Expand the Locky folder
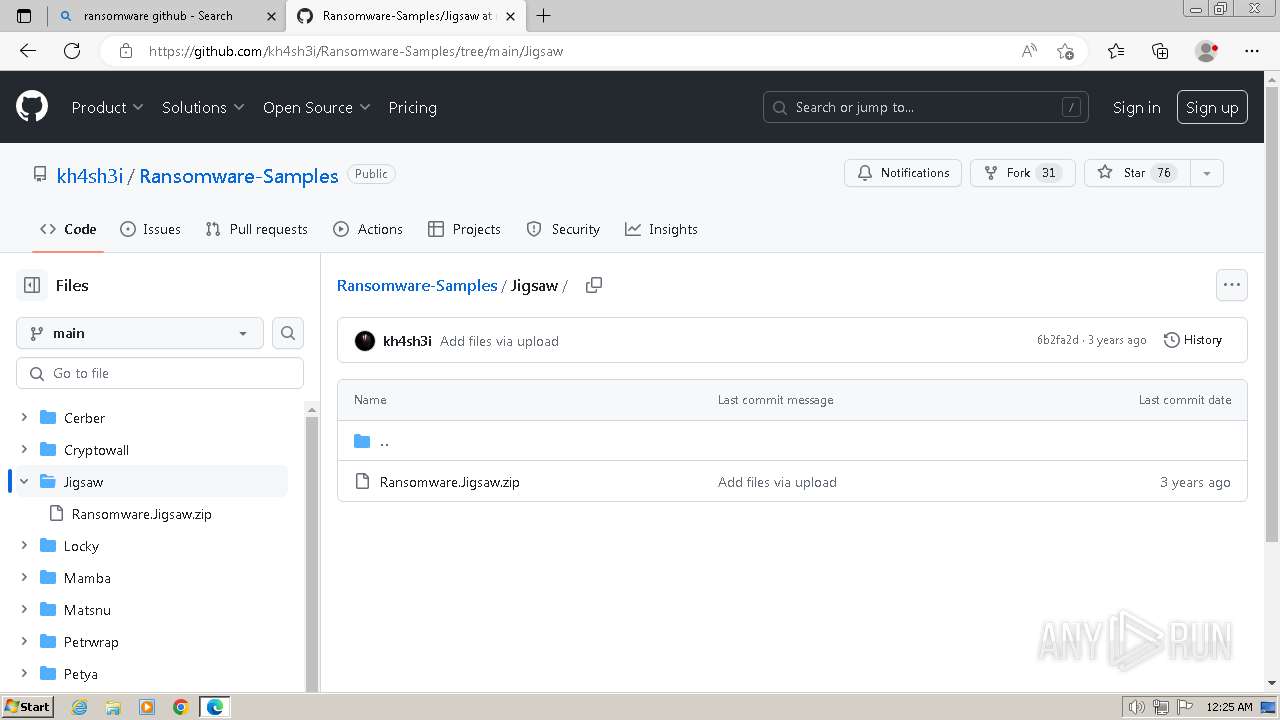 click(24, 546)
